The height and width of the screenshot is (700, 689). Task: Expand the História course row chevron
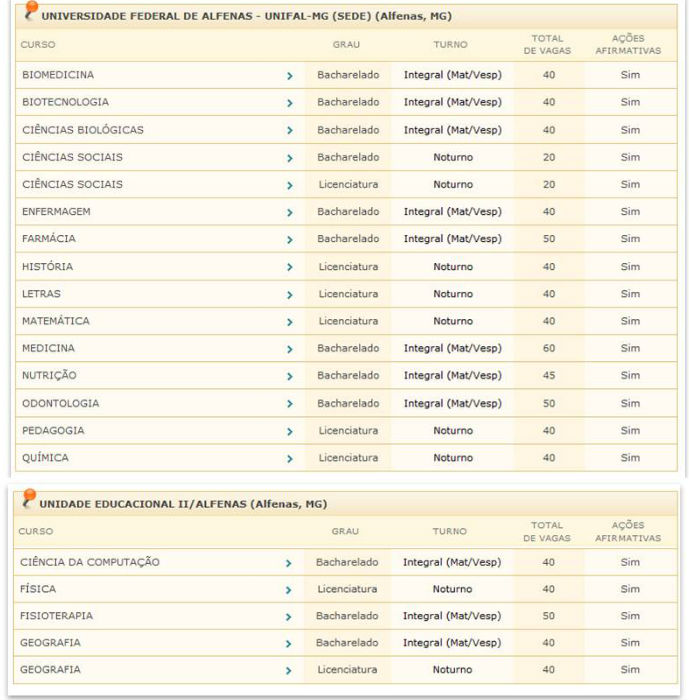click(x=289, y=267)
